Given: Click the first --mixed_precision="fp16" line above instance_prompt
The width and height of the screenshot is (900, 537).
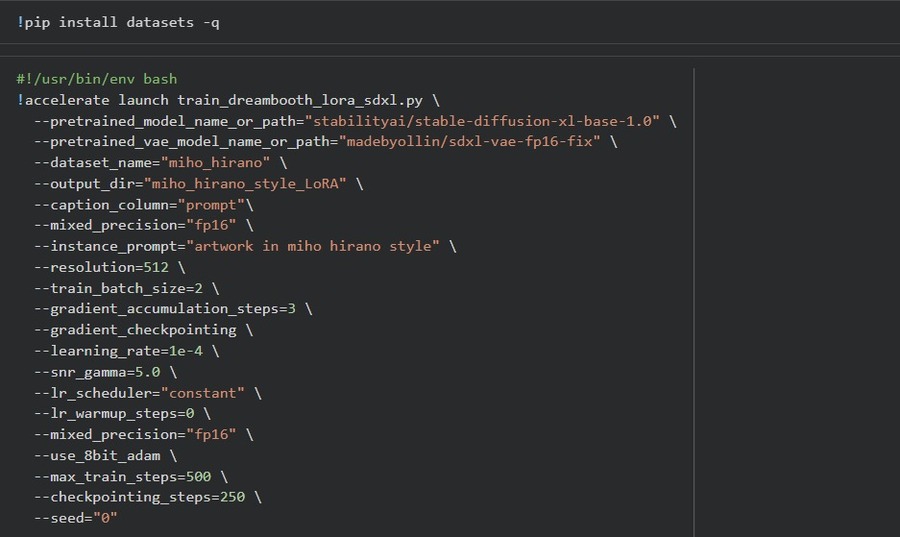Looking at the screenshot, I should point(143,225).
